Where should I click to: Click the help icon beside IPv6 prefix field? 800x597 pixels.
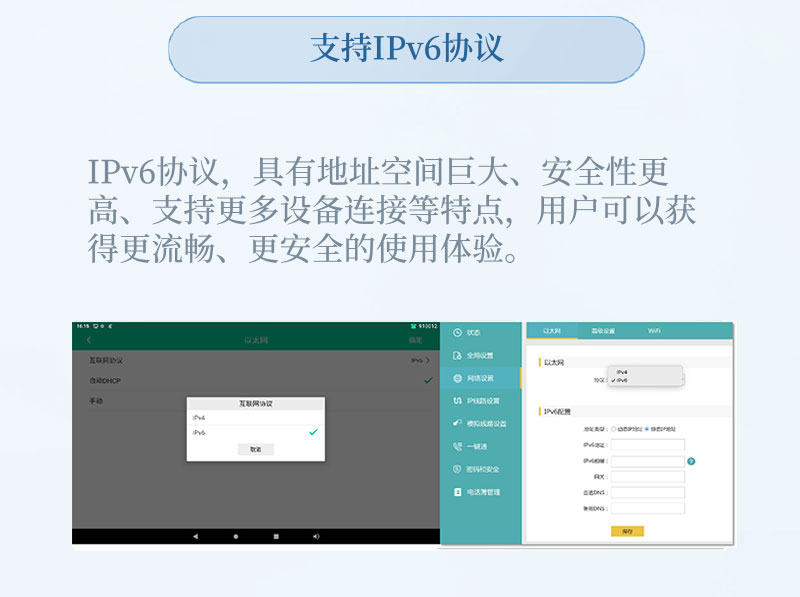pos(691,461)
